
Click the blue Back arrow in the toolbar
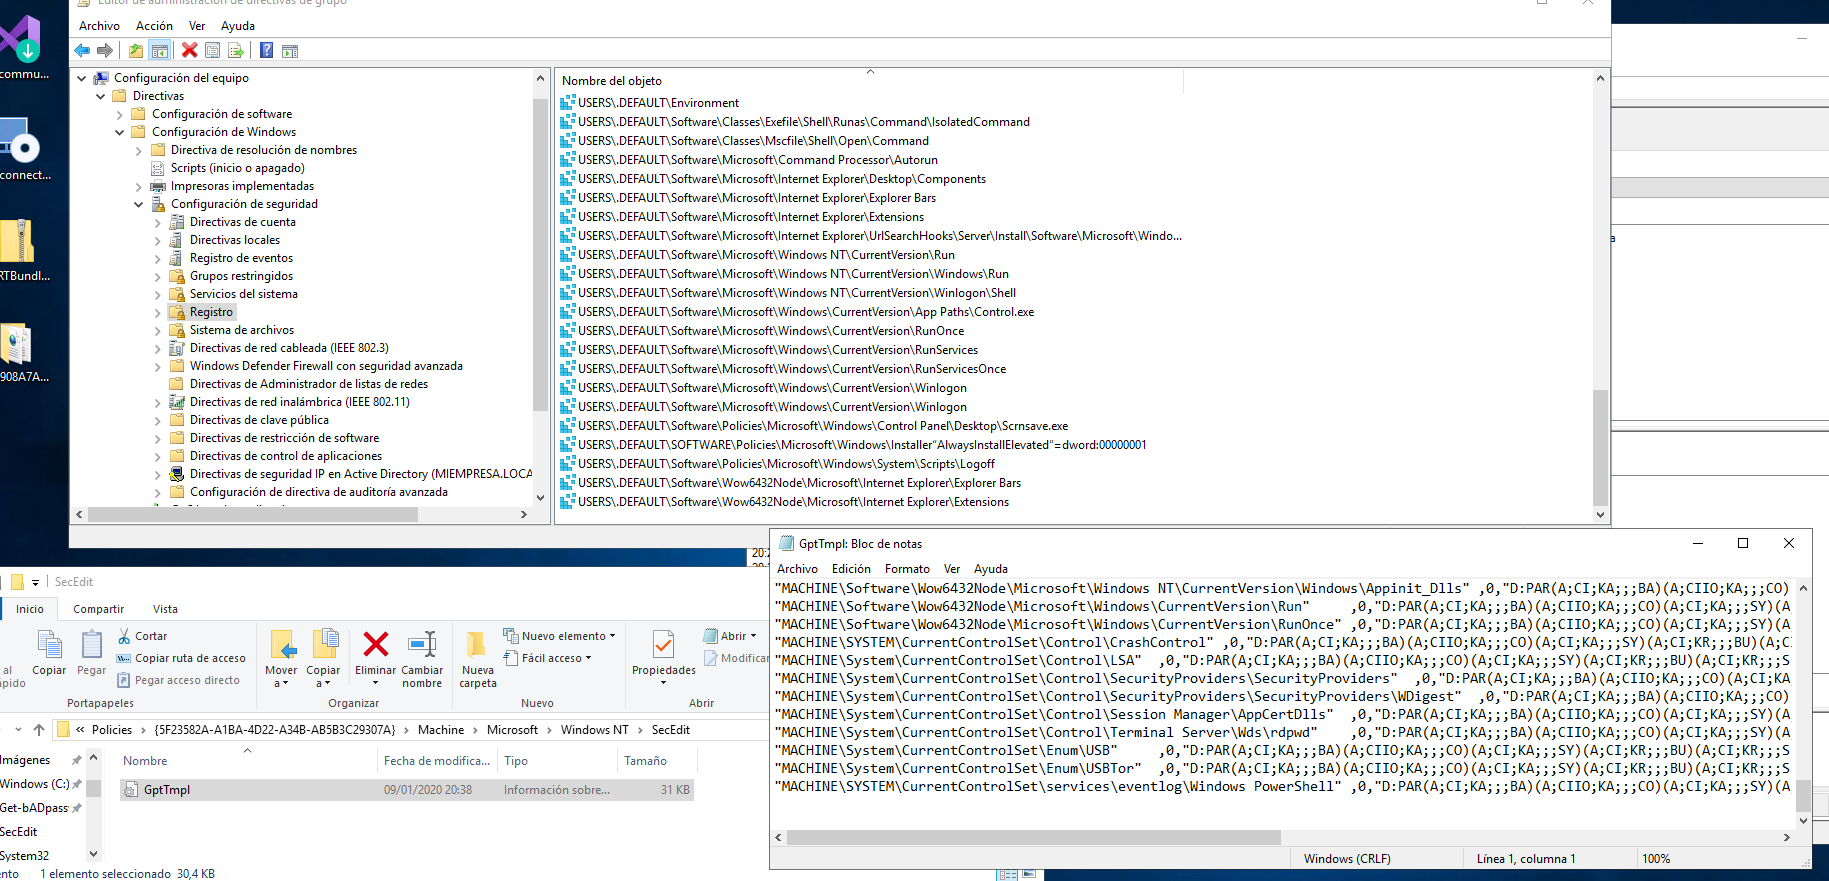(x=82, y=50)
